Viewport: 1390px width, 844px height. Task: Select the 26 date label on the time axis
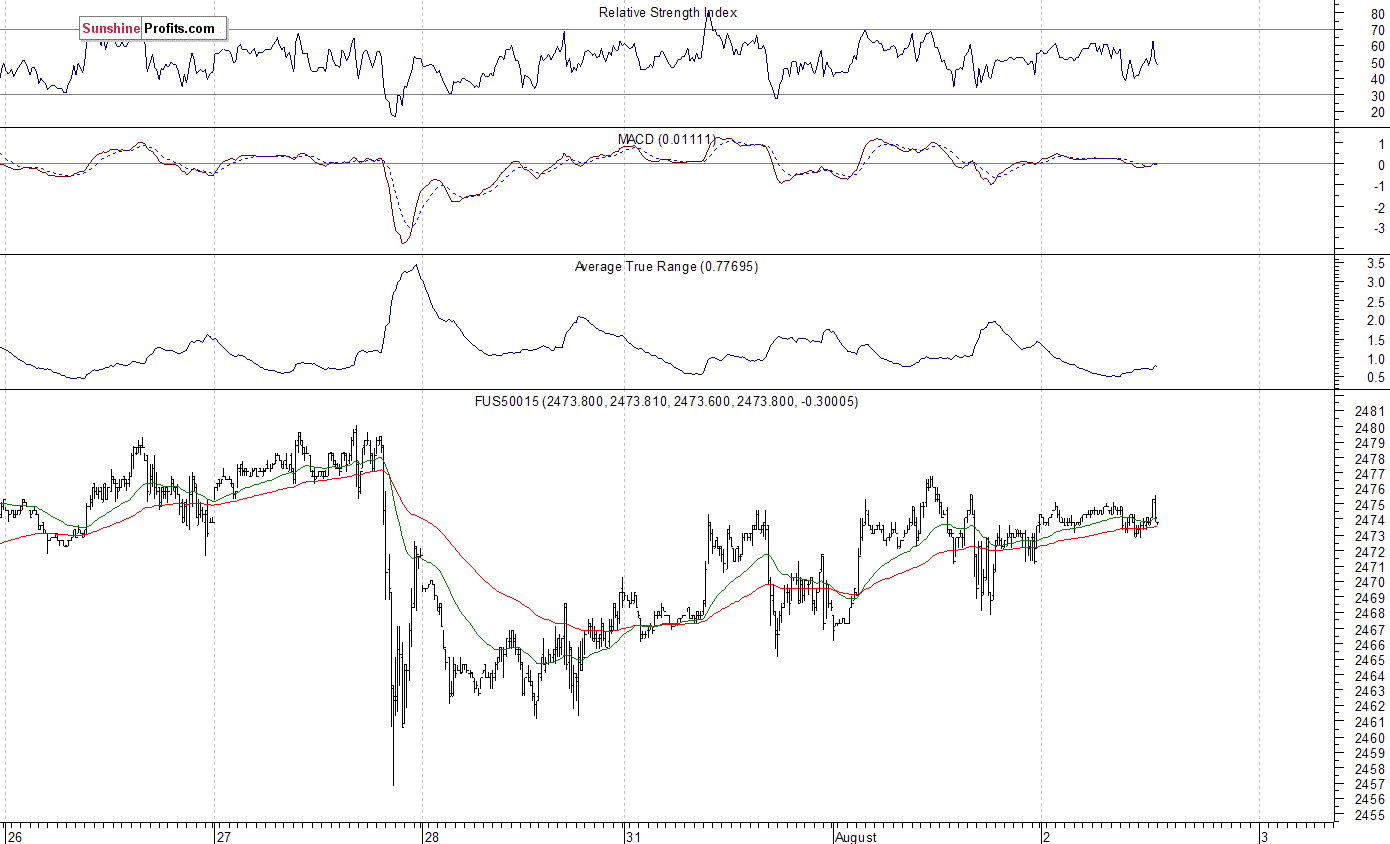click(x=15, y=836)
